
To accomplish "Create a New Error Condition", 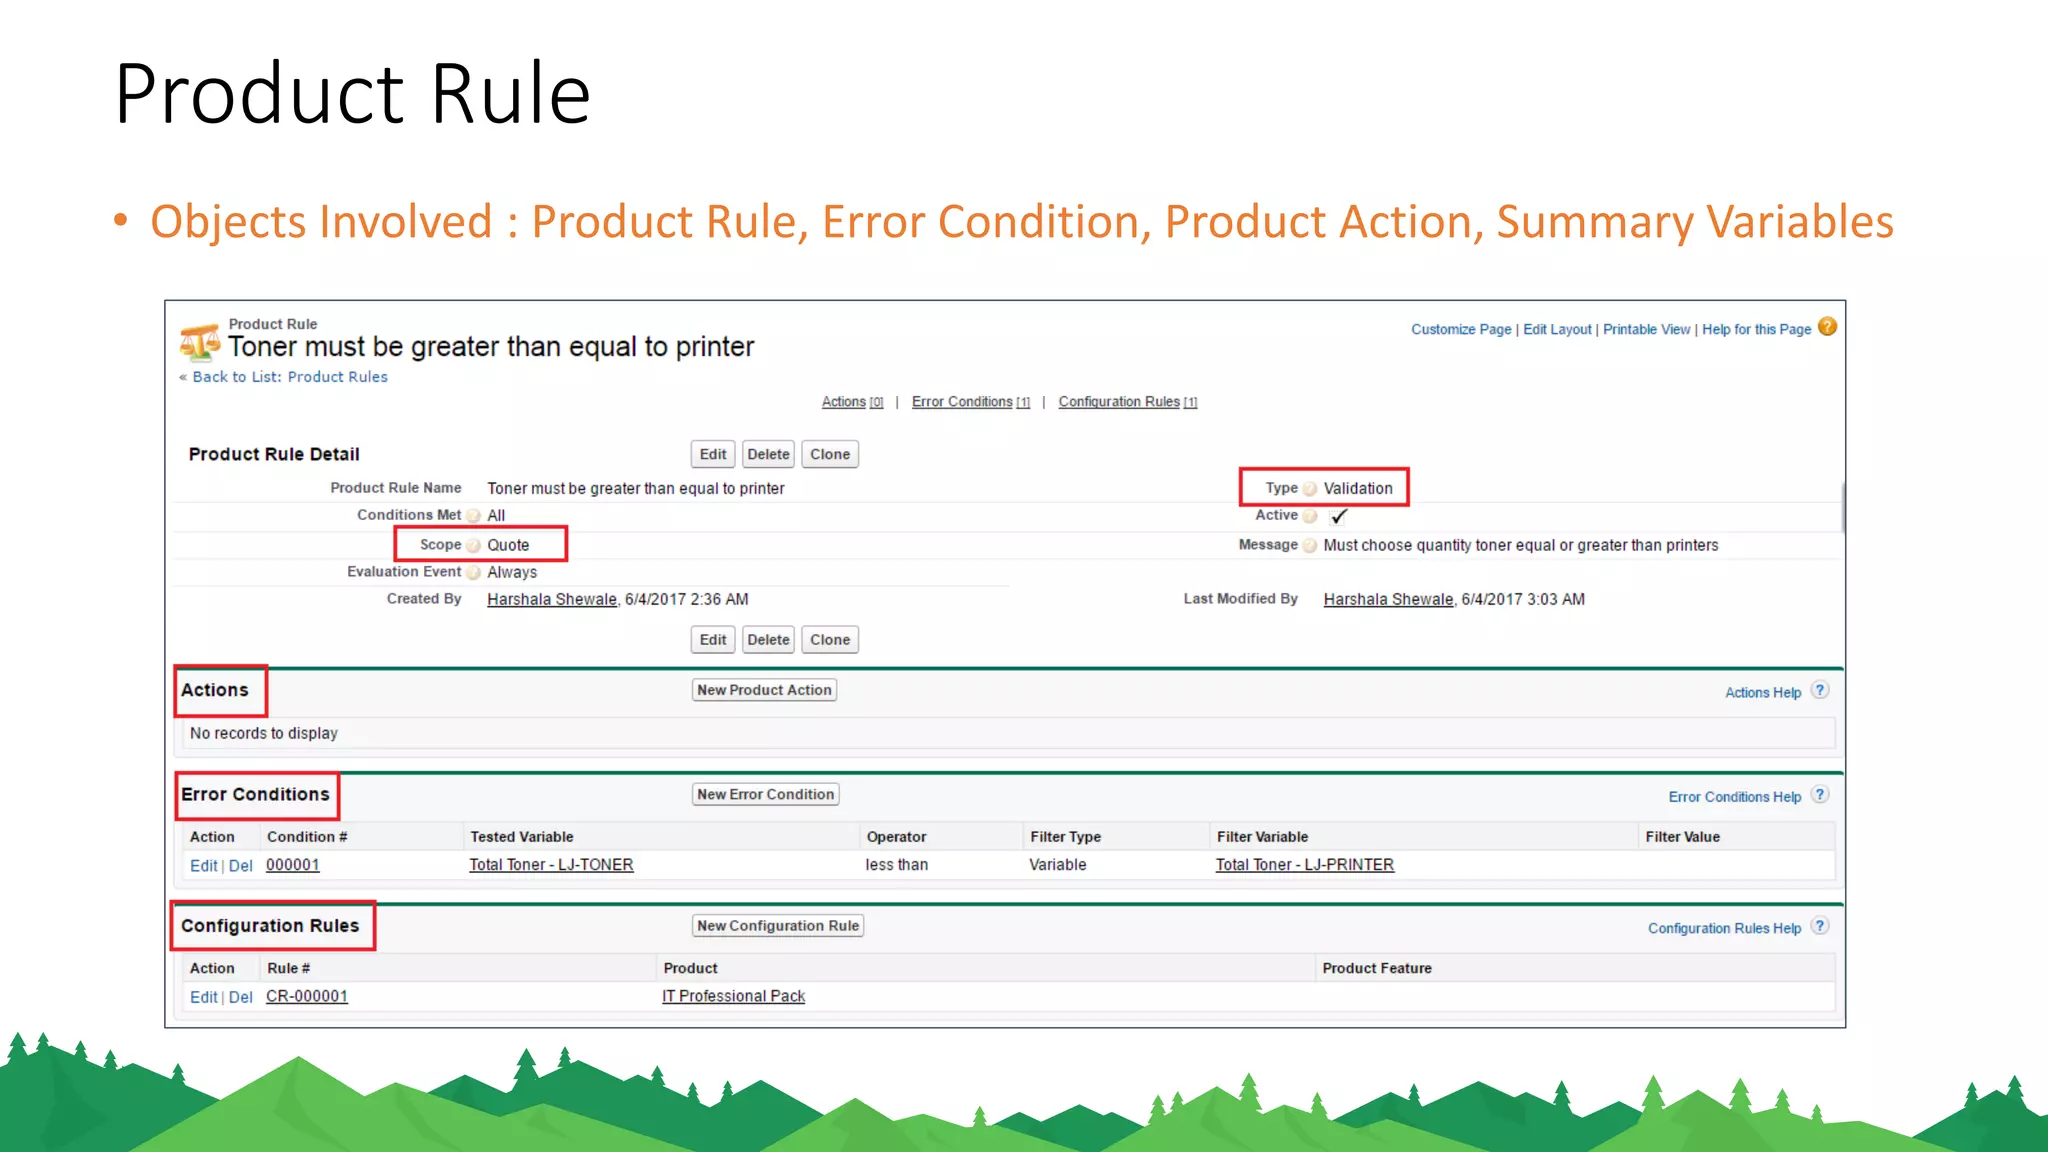I will tap(765, 794).
